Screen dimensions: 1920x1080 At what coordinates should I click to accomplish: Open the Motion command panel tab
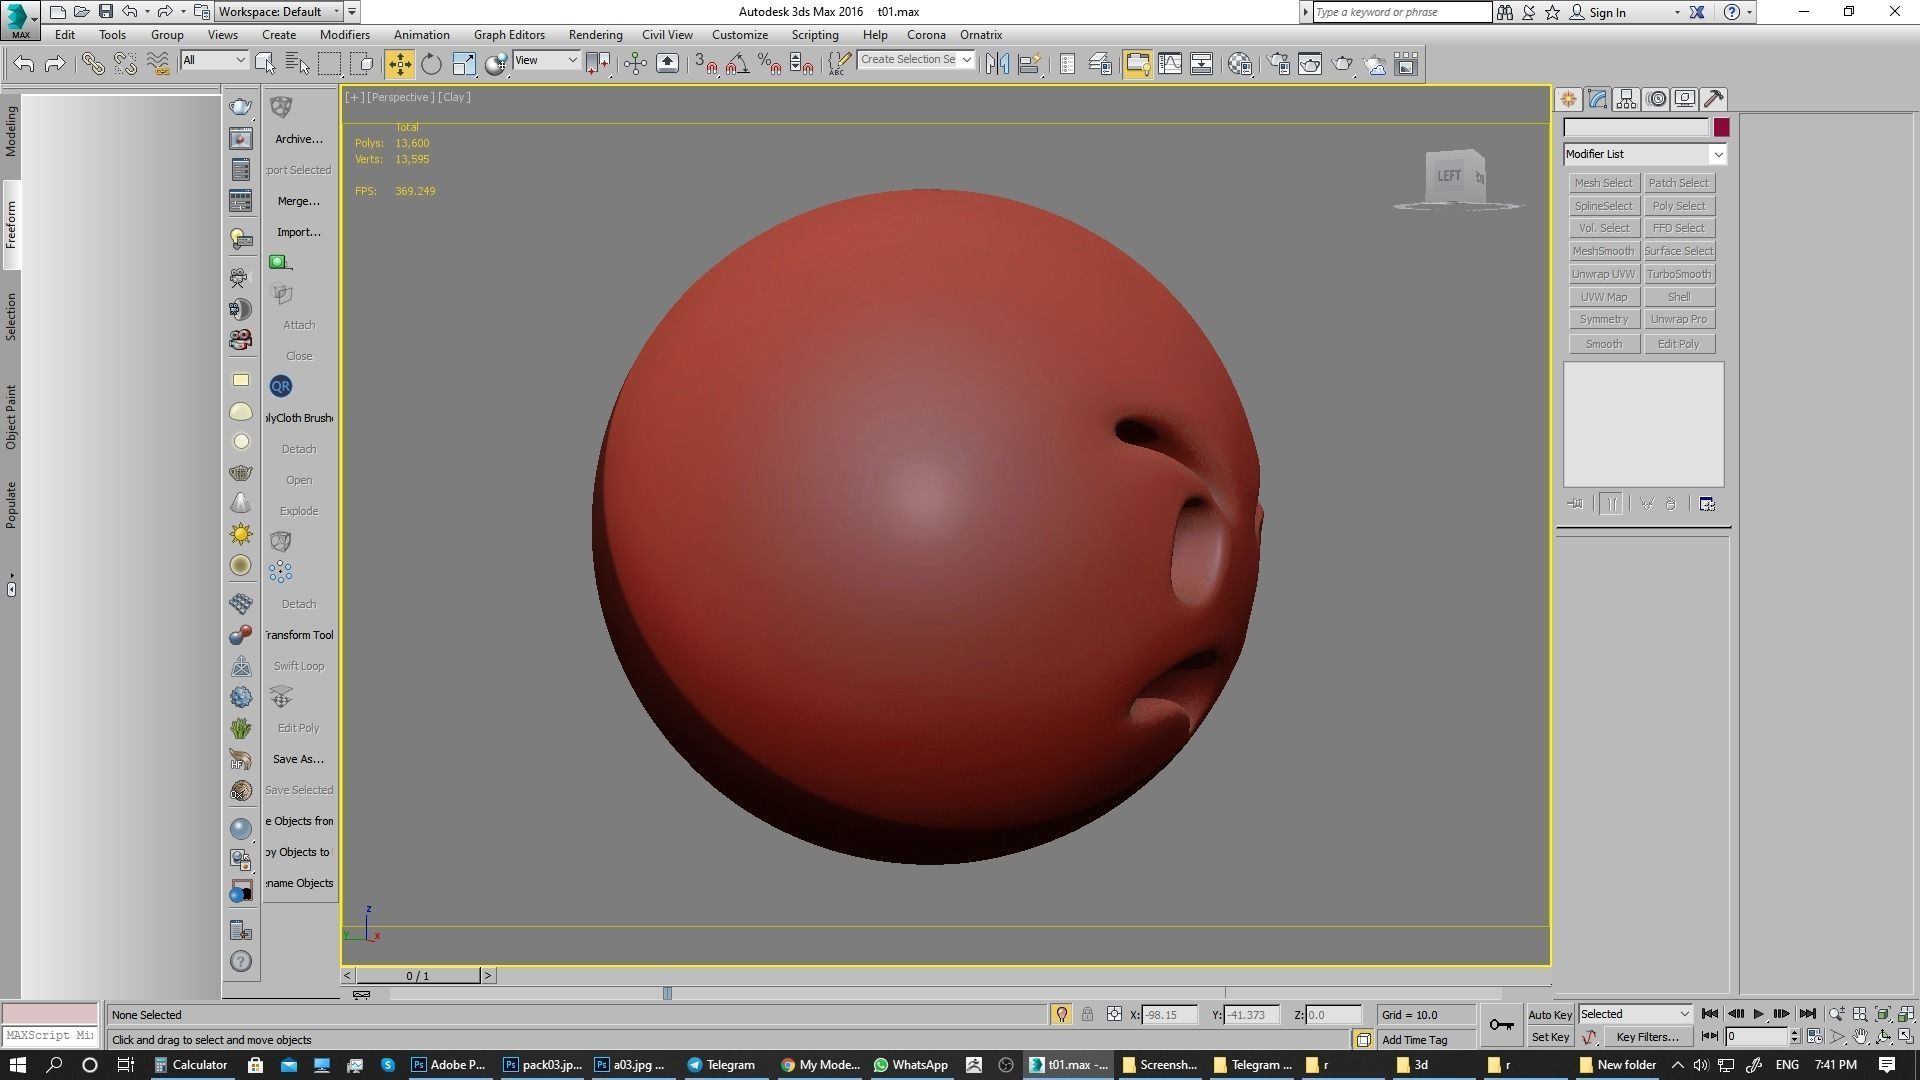[x=1656, y=99]
